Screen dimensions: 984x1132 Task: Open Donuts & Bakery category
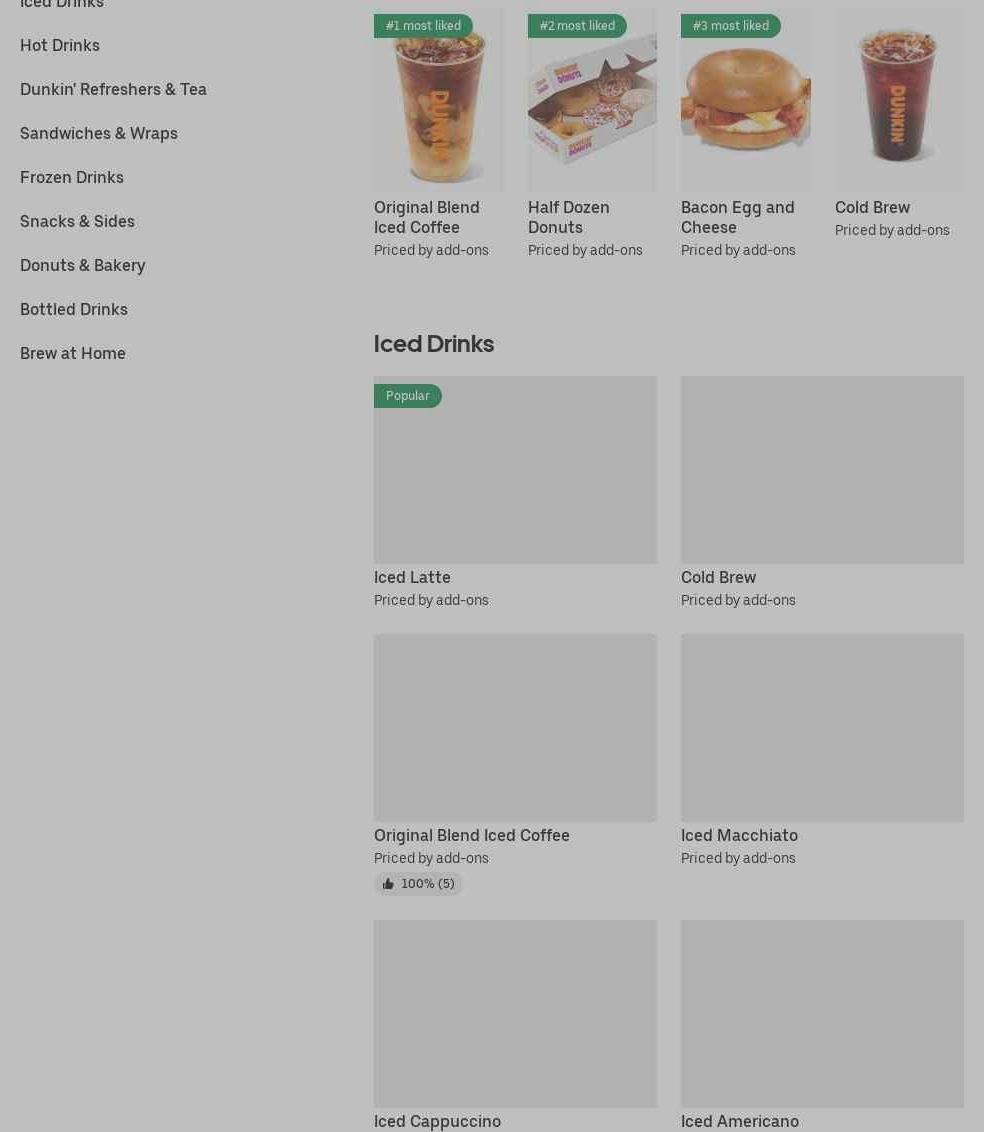[82, 266]
